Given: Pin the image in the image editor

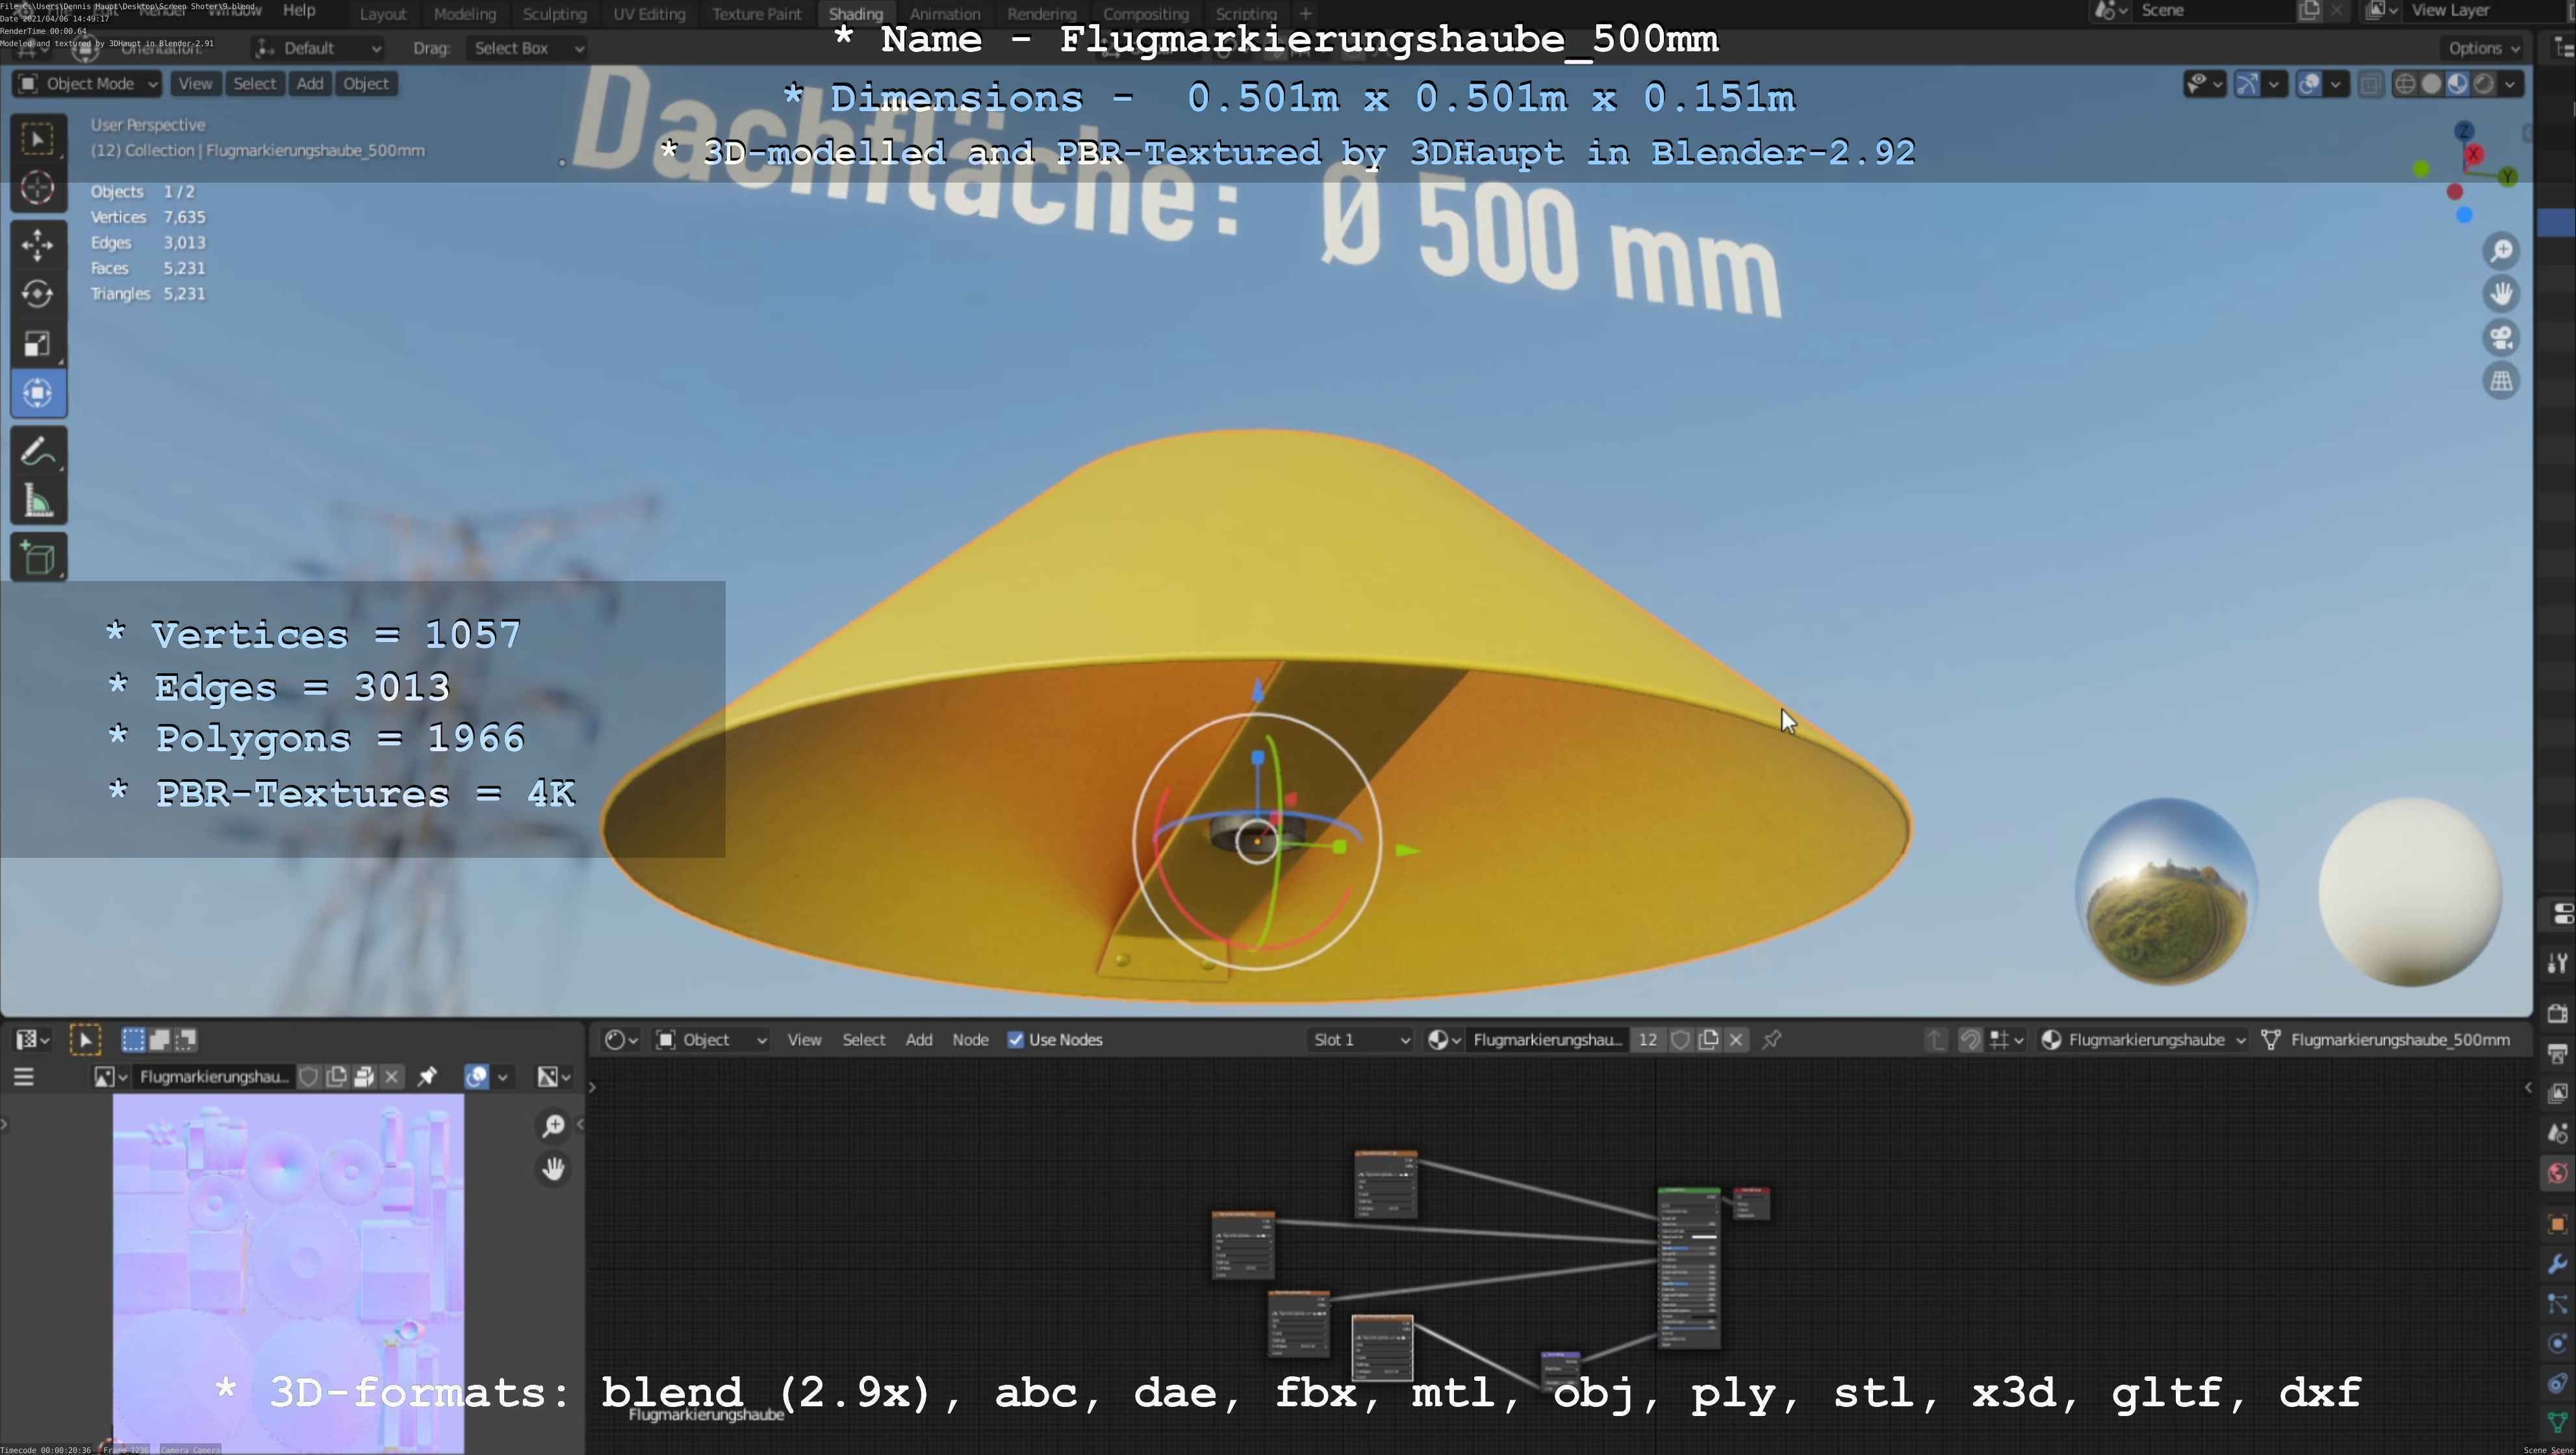Looking at the screenshot, I should click(427, 1077).
